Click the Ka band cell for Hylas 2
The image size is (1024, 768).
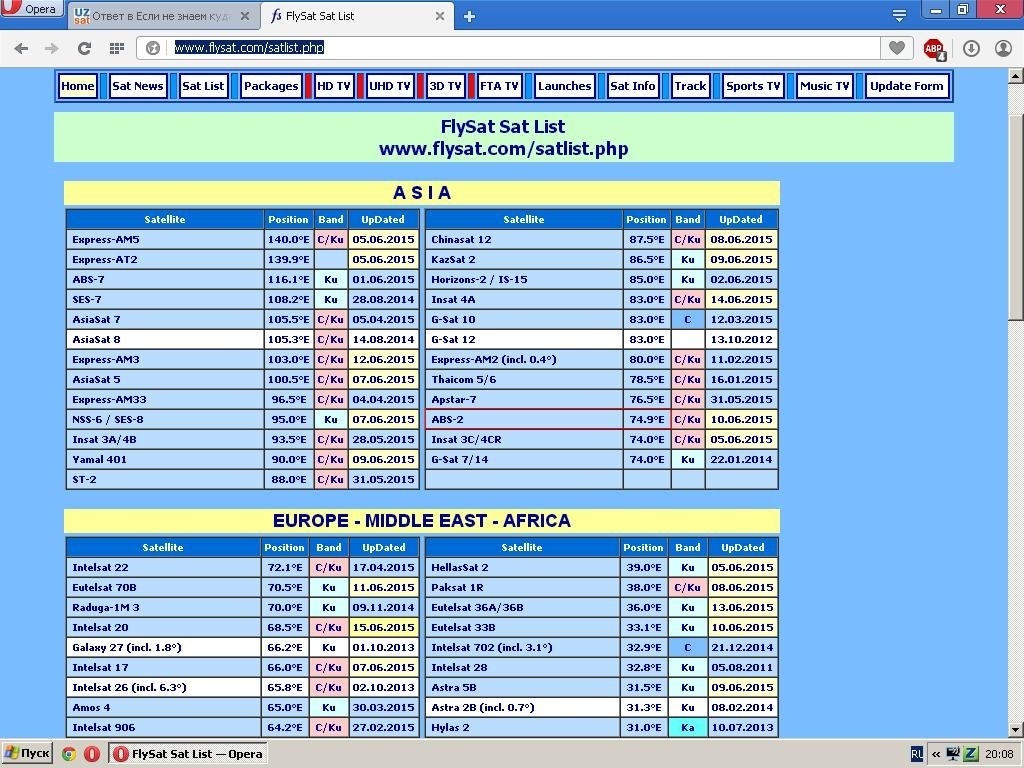pyautogui.click(x=688, y=728)
